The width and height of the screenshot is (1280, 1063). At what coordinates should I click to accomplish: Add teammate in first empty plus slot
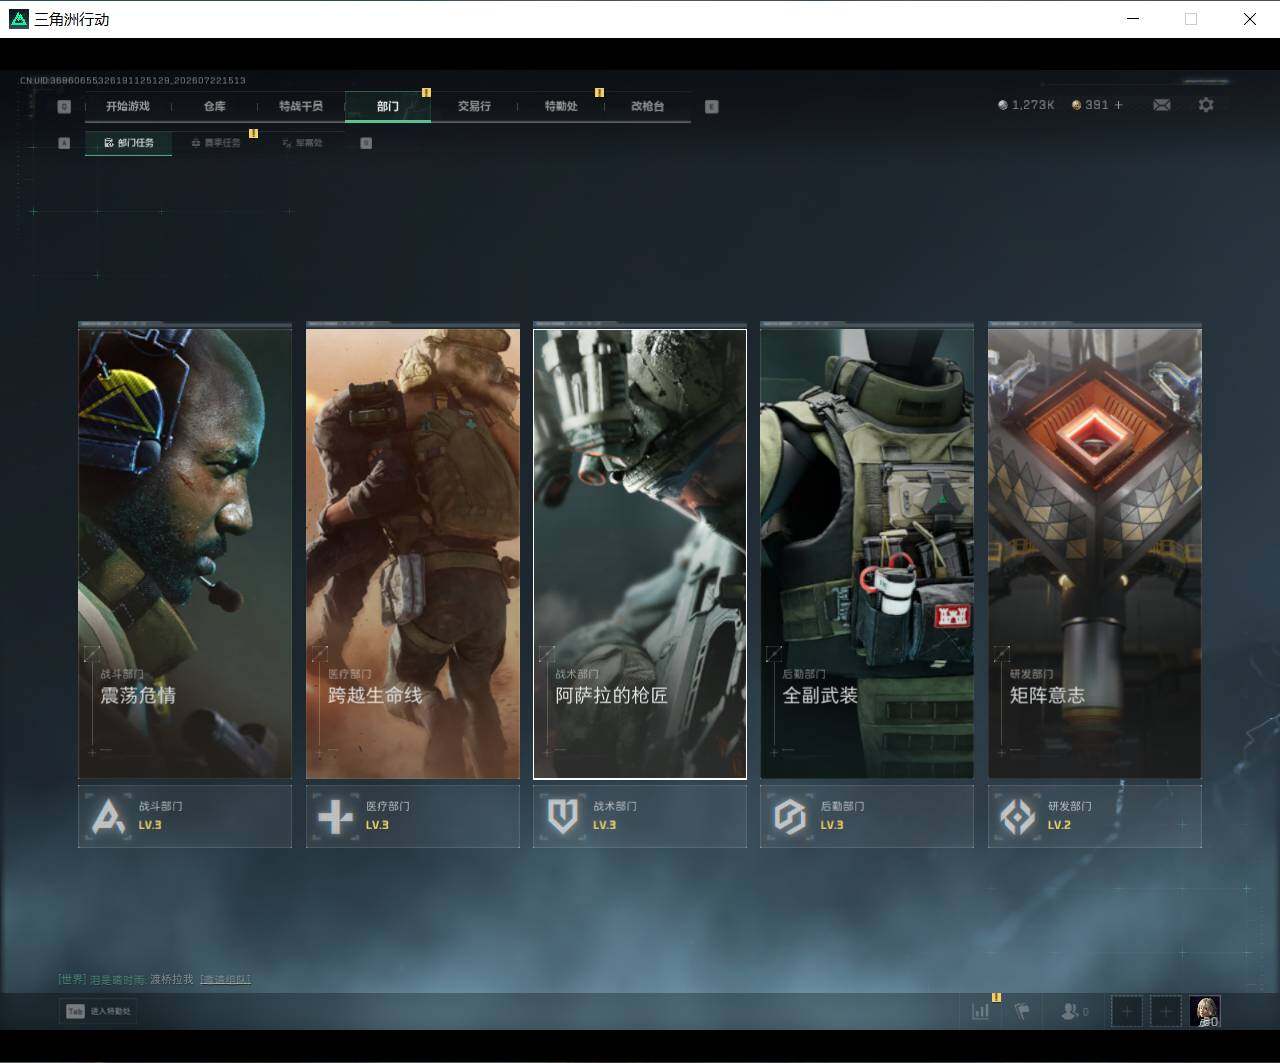(1127, 1011)
